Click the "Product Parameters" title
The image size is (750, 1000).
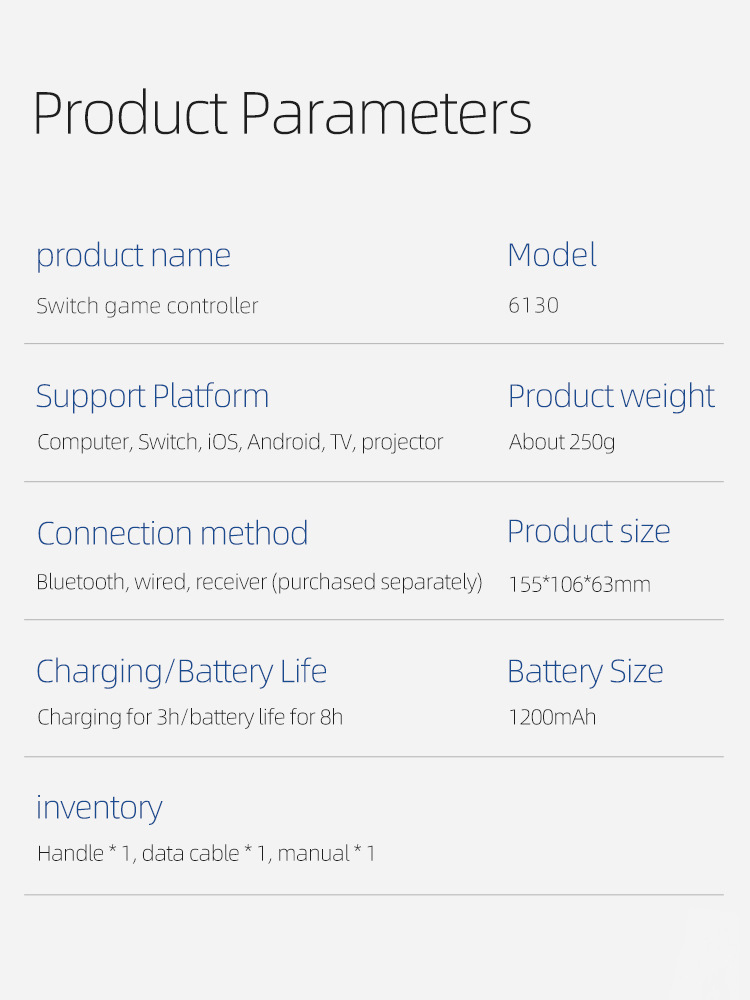click(282, 113)
